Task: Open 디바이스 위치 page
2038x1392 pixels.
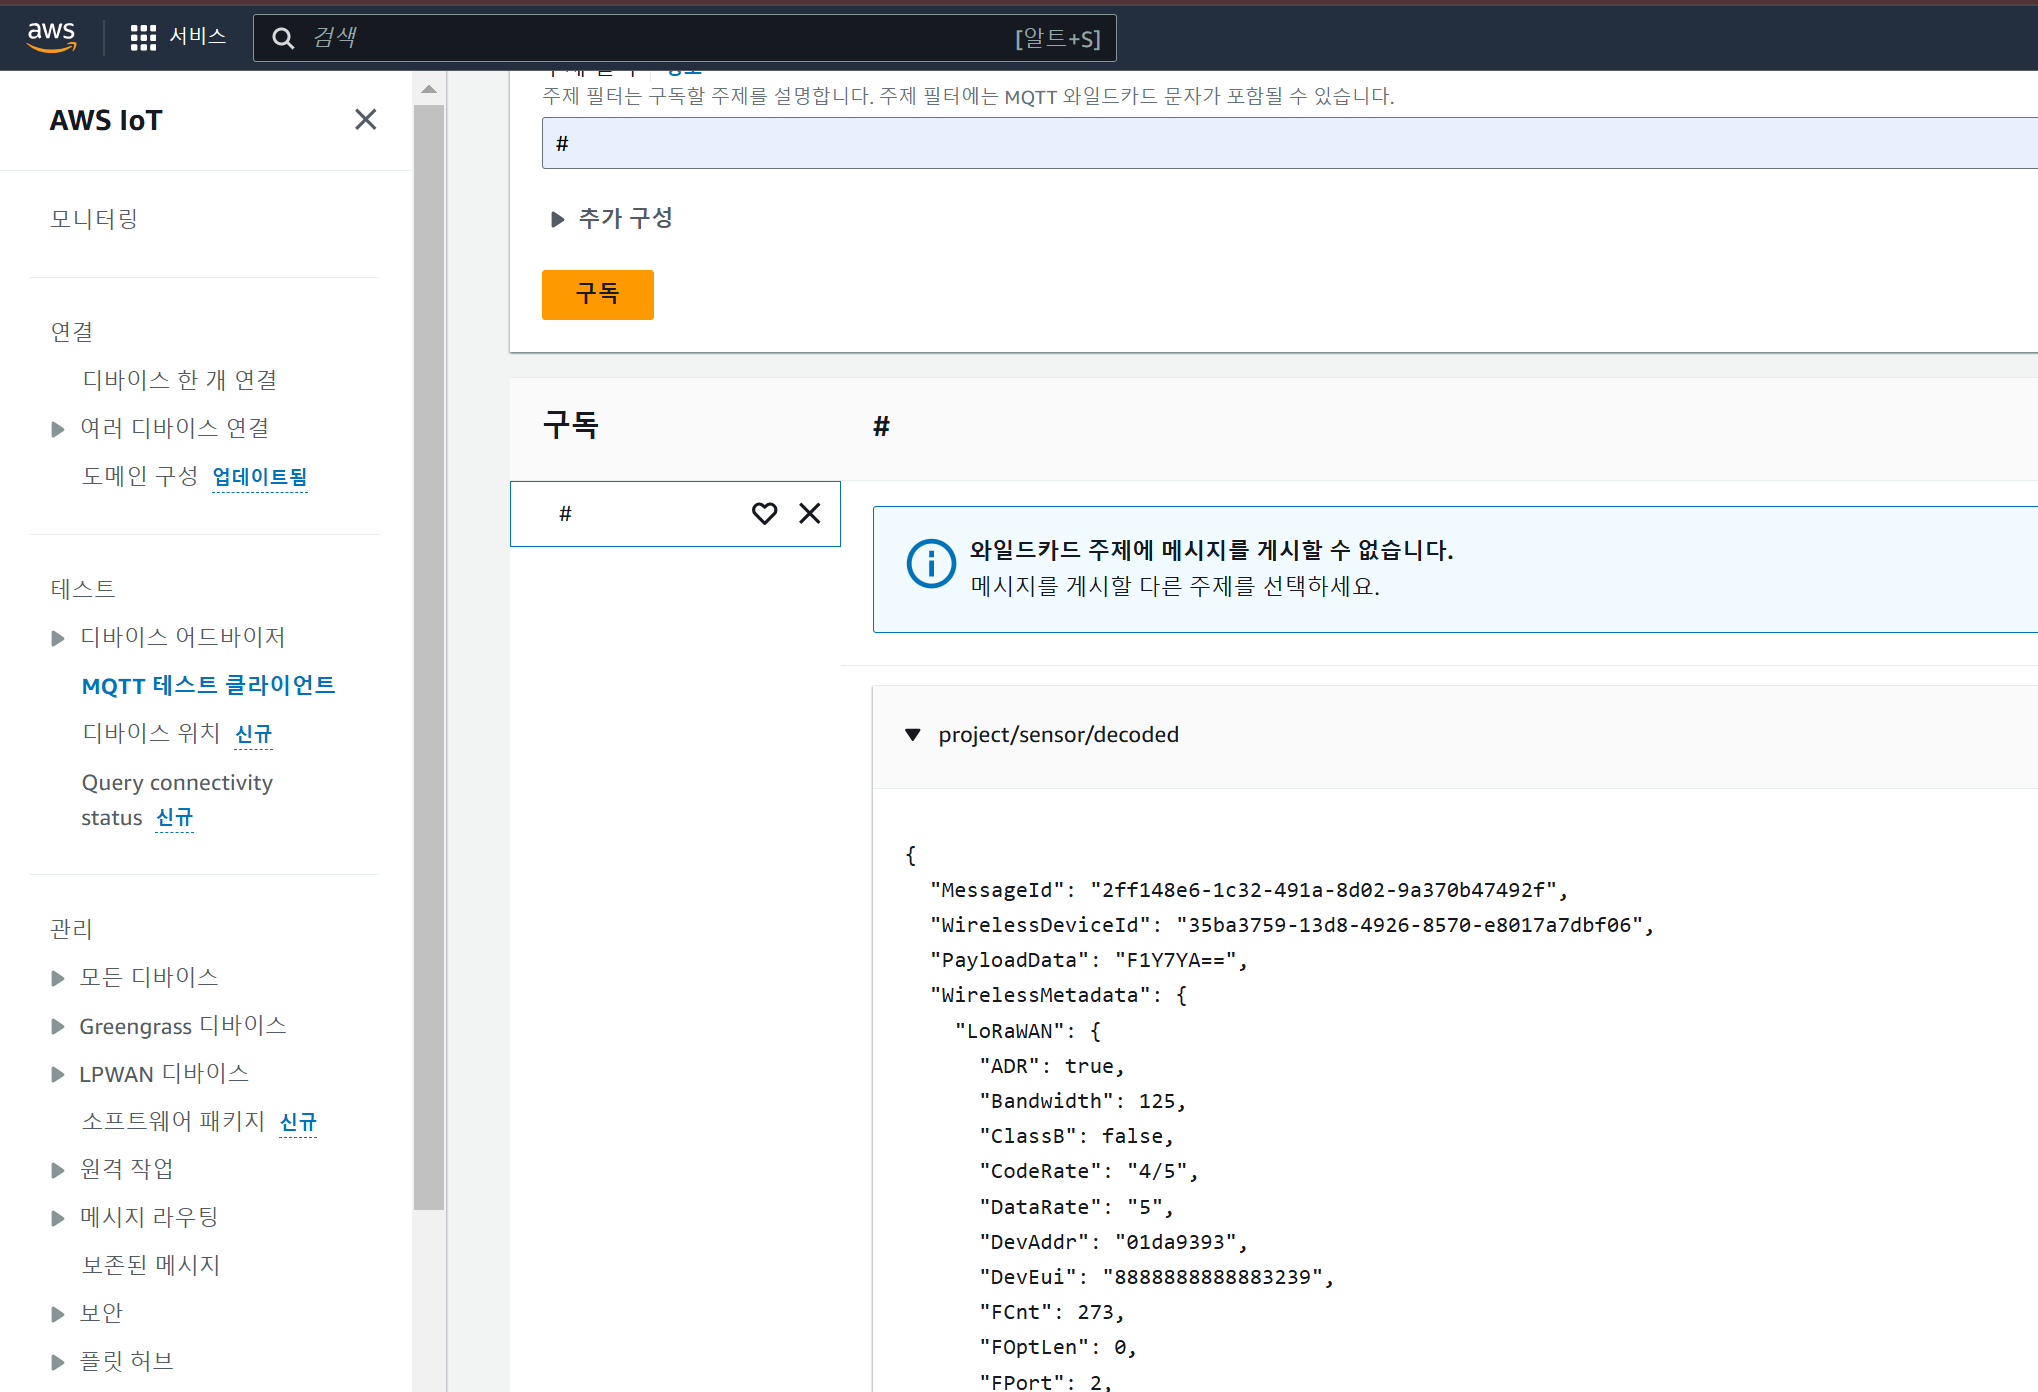Action: coord(151,733)
